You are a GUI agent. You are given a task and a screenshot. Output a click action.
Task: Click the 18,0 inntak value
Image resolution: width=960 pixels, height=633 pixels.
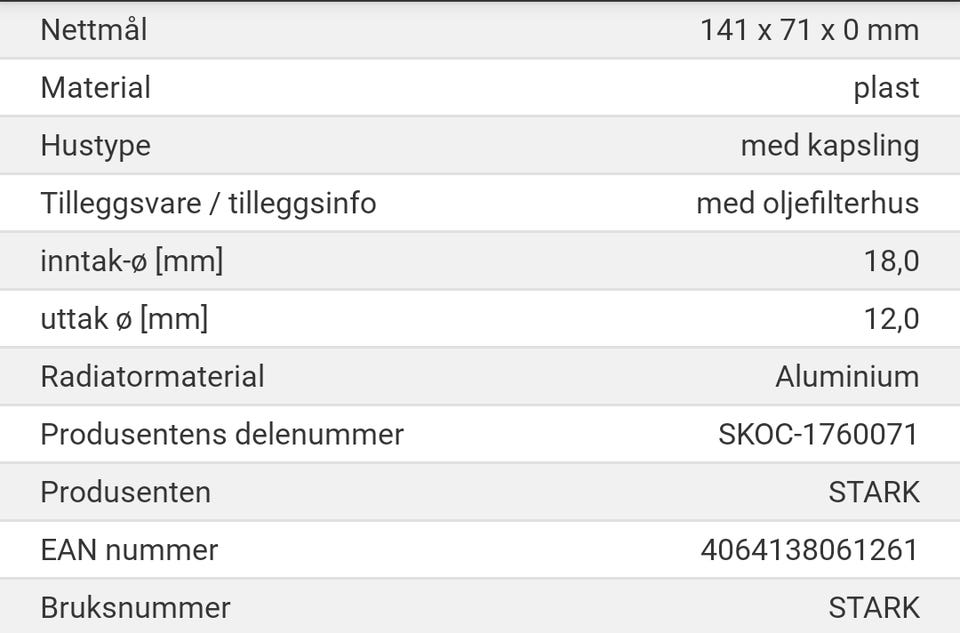pos(891,261)
